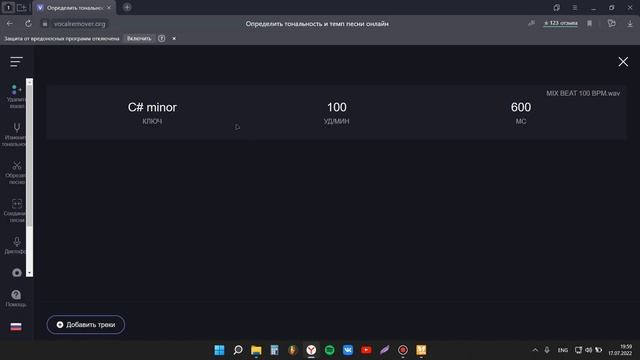The height and width of the screenshot is (360, 640).
Task: Dismiss the malware protection notification bar
Action: (174, 38)
